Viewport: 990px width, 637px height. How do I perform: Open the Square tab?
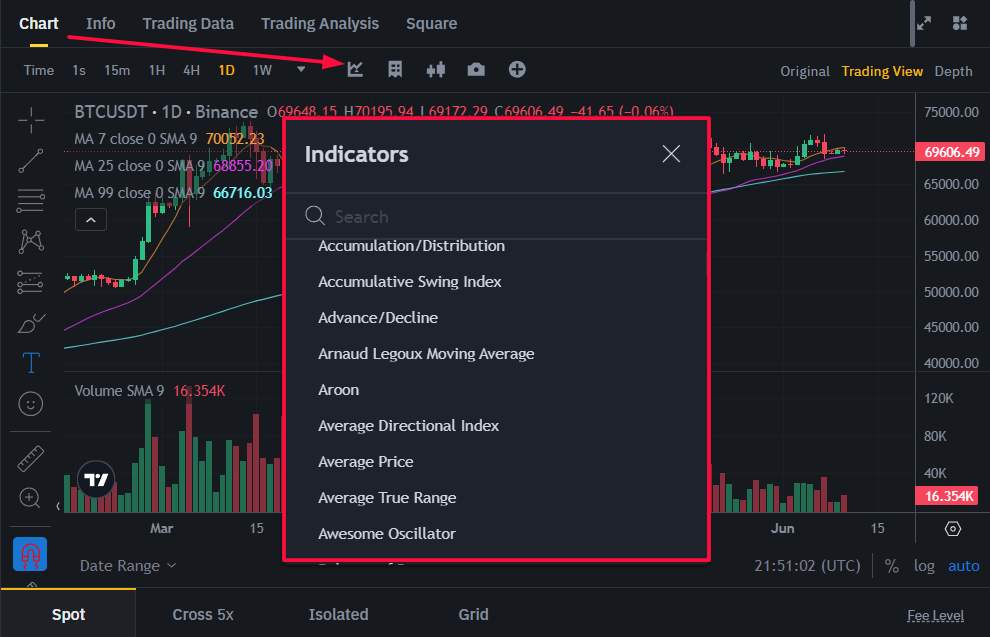[x=431, y=23]
